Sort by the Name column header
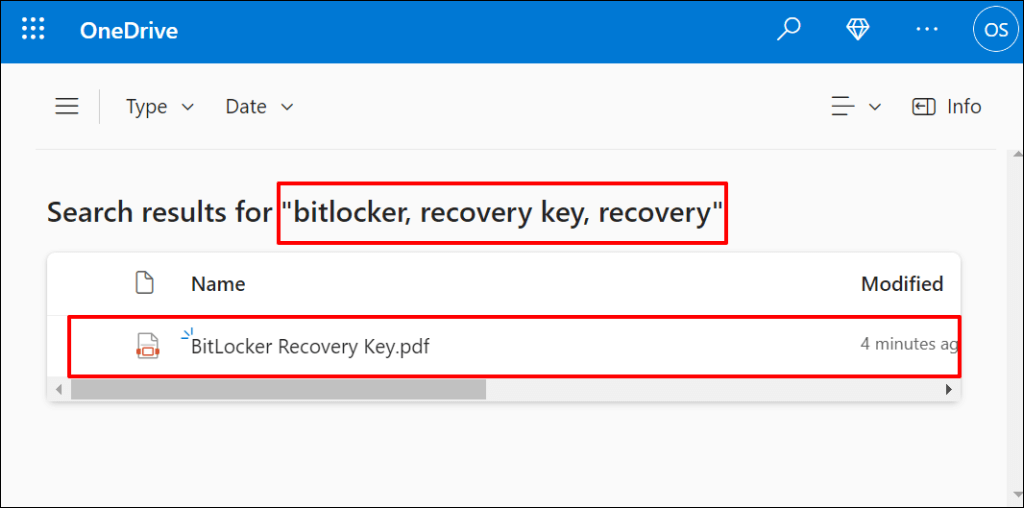The height and width of the screenshot is (508, 1024). pos(218,284)
